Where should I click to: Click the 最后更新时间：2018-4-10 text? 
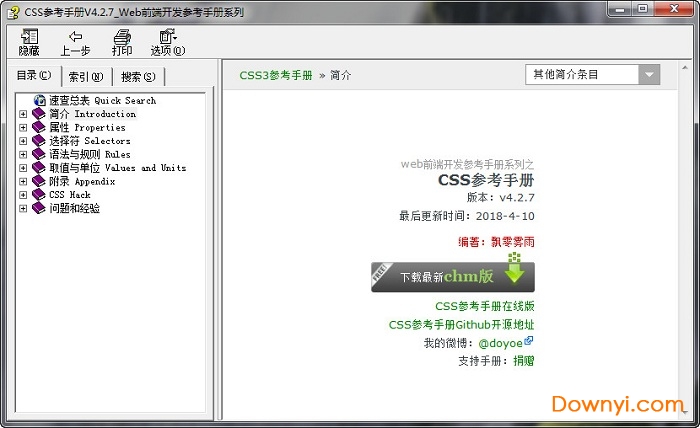(467, 216)
